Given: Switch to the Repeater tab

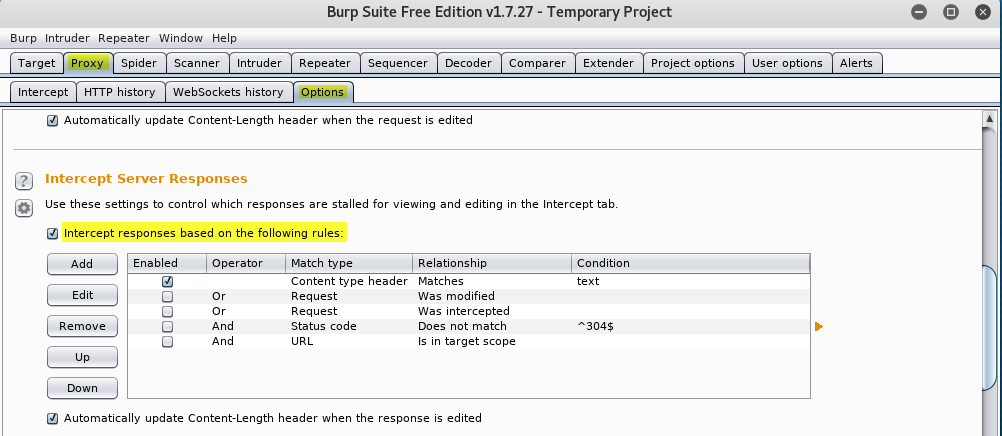Looking at the screenshot, I should click(324, 63).
